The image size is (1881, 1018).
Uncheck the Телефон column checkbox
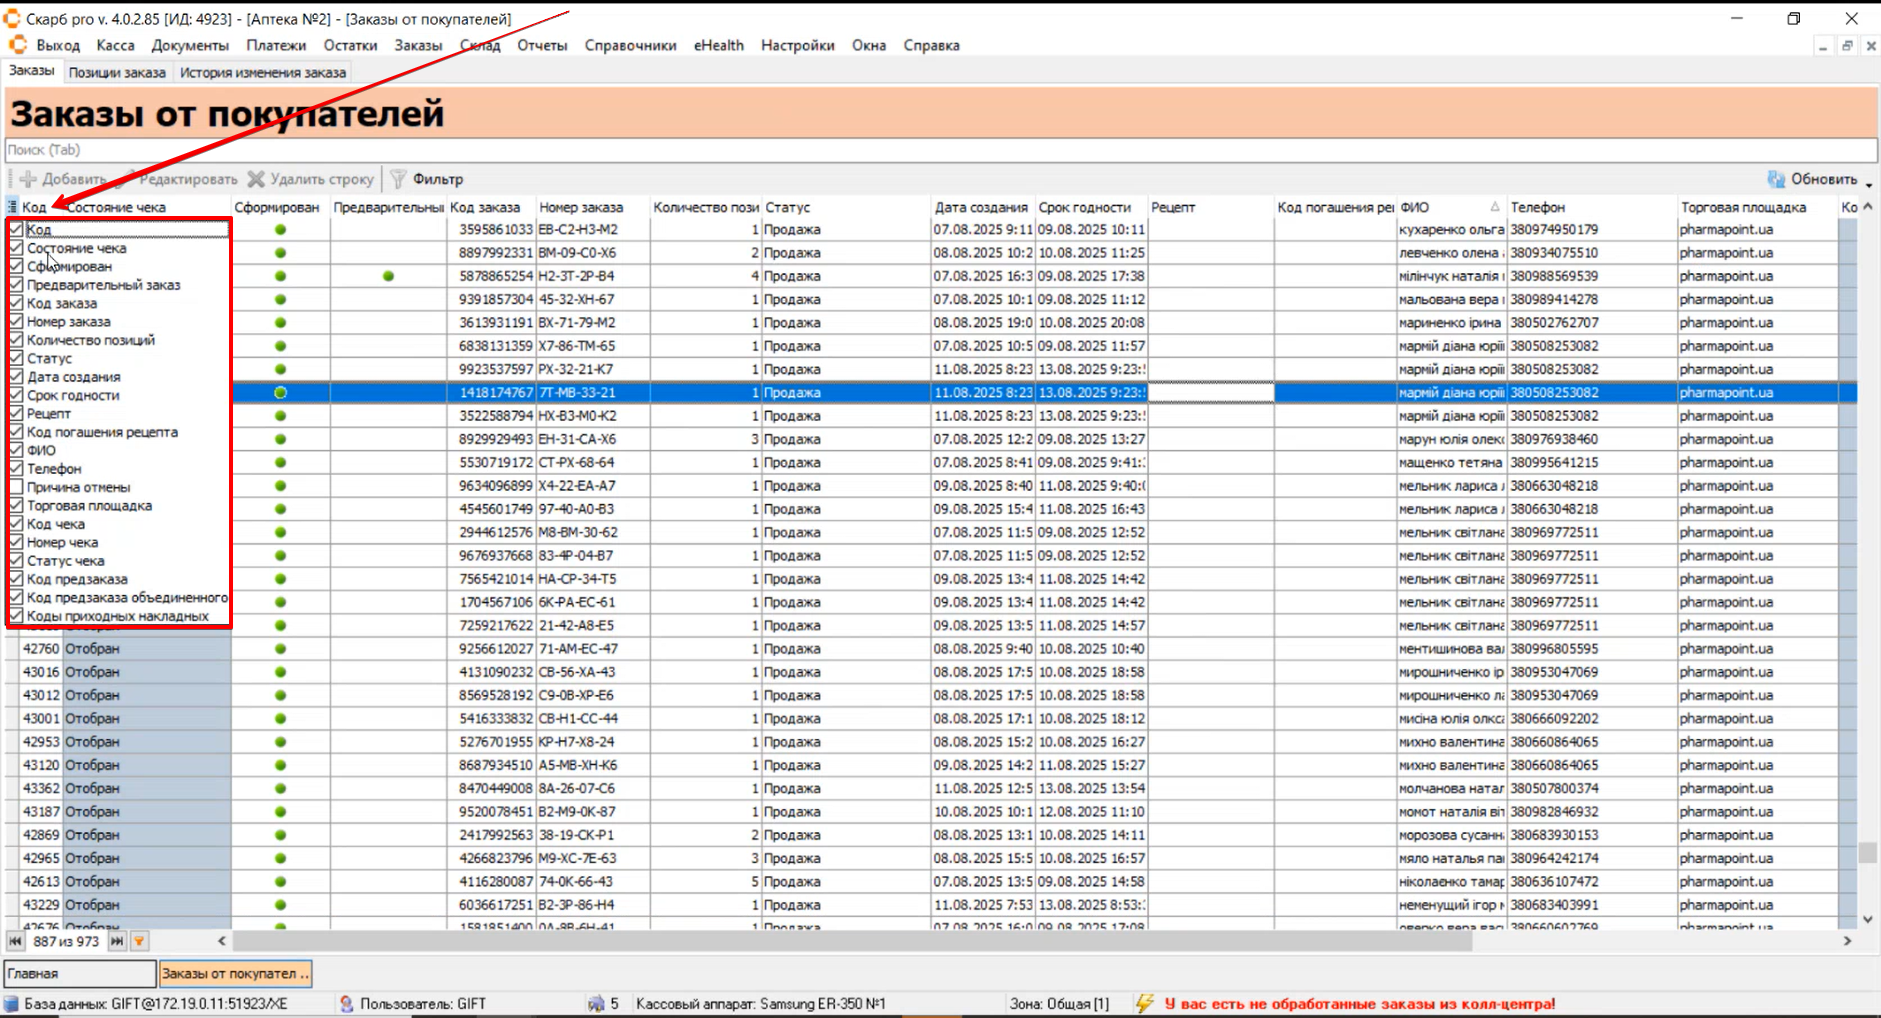(x=16, y=469)
